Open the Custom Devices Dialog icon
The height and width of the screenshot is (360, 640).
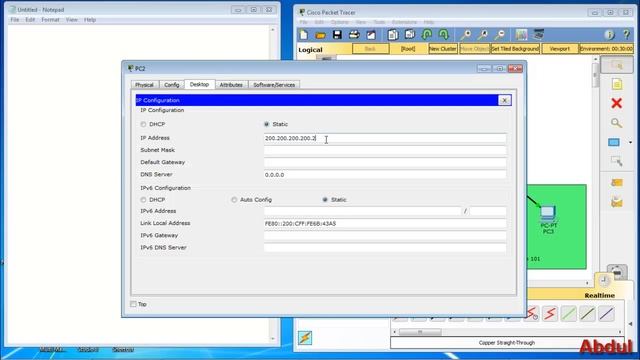(539, 35)
